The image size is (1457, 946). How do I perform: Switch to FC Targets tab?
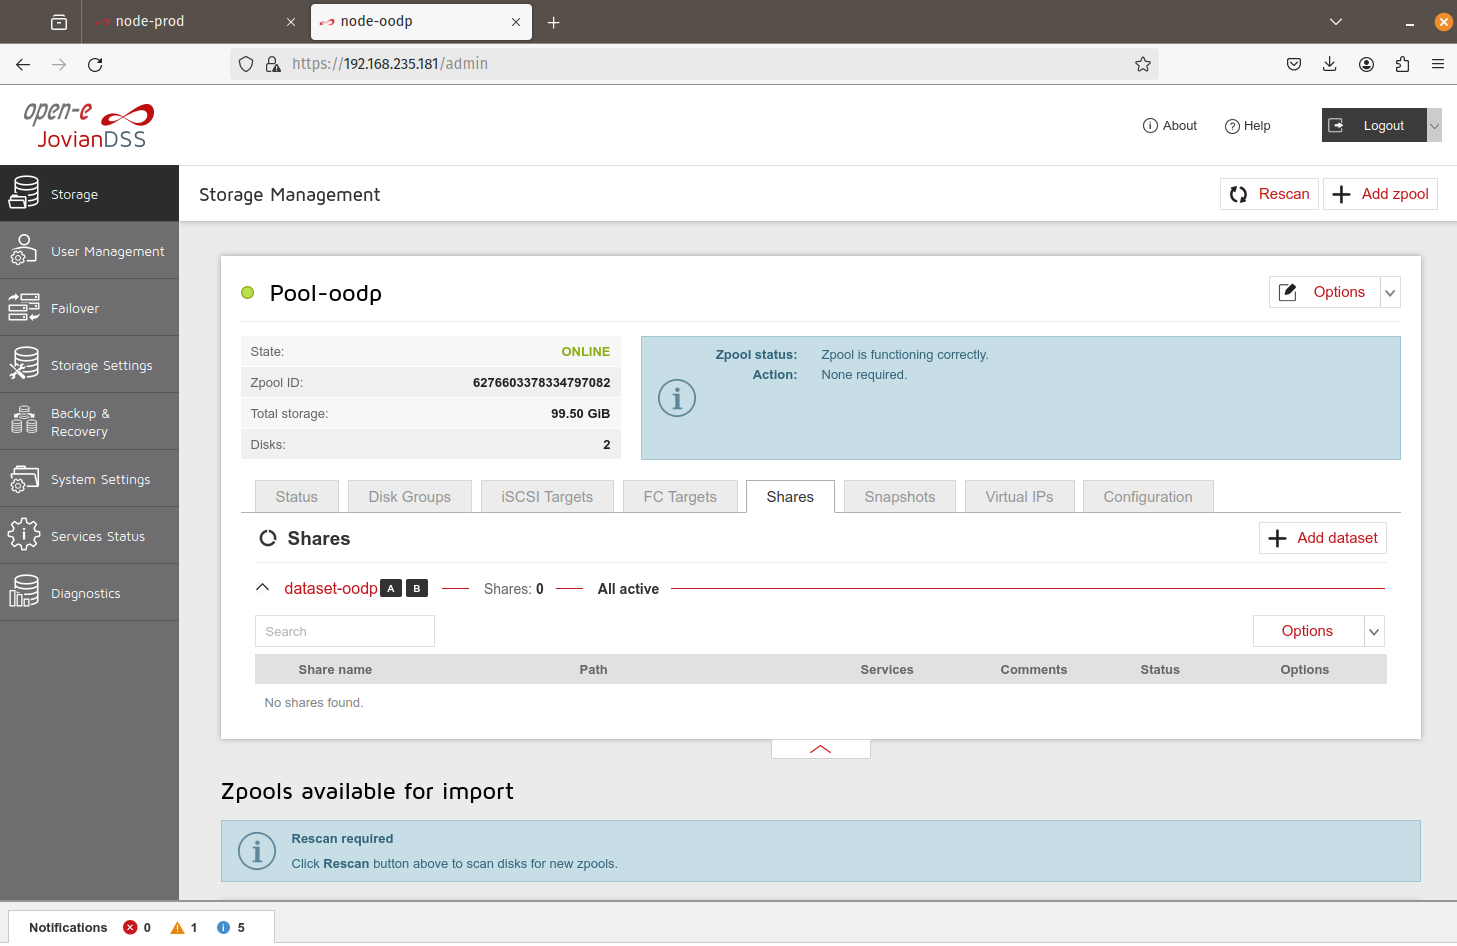[x=680, y=497]
